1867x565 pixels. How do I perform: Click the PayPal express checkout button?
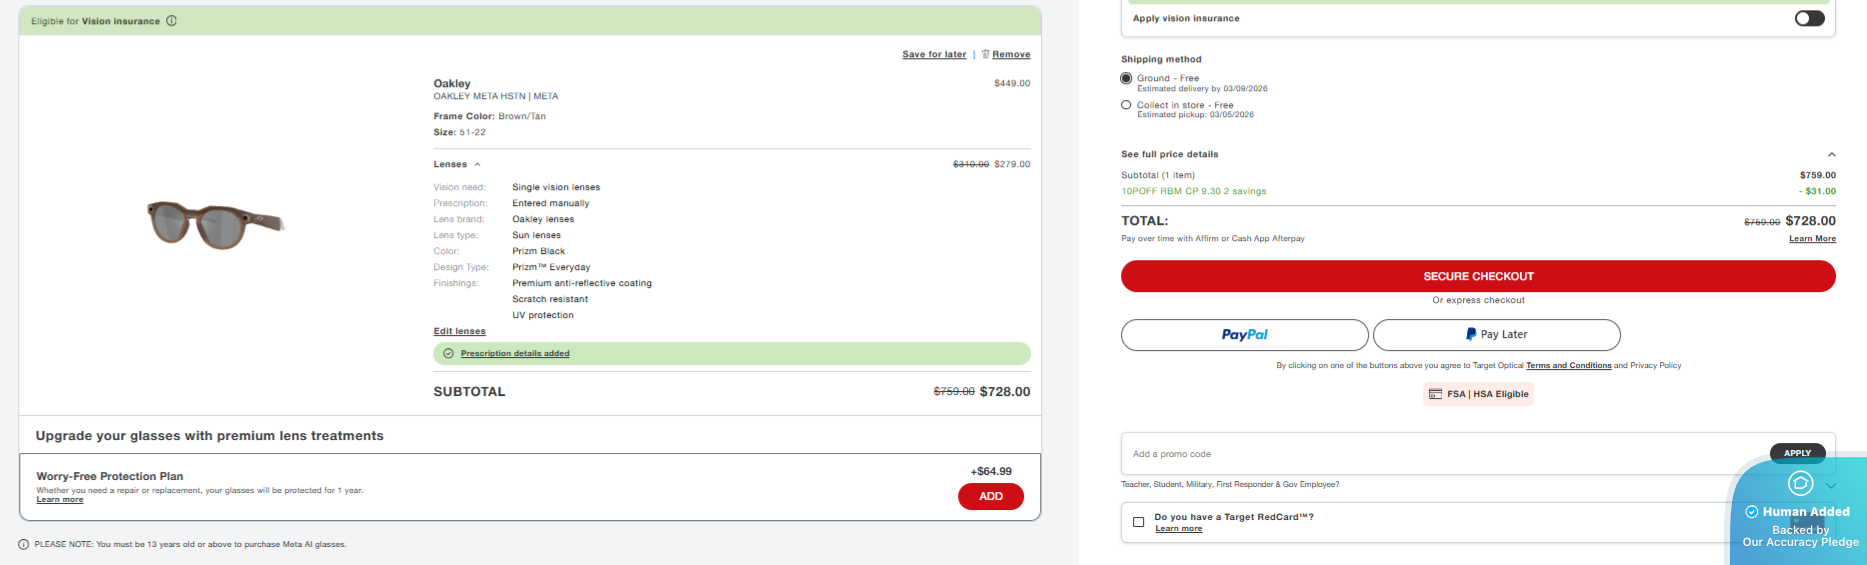coord(1244,335)
